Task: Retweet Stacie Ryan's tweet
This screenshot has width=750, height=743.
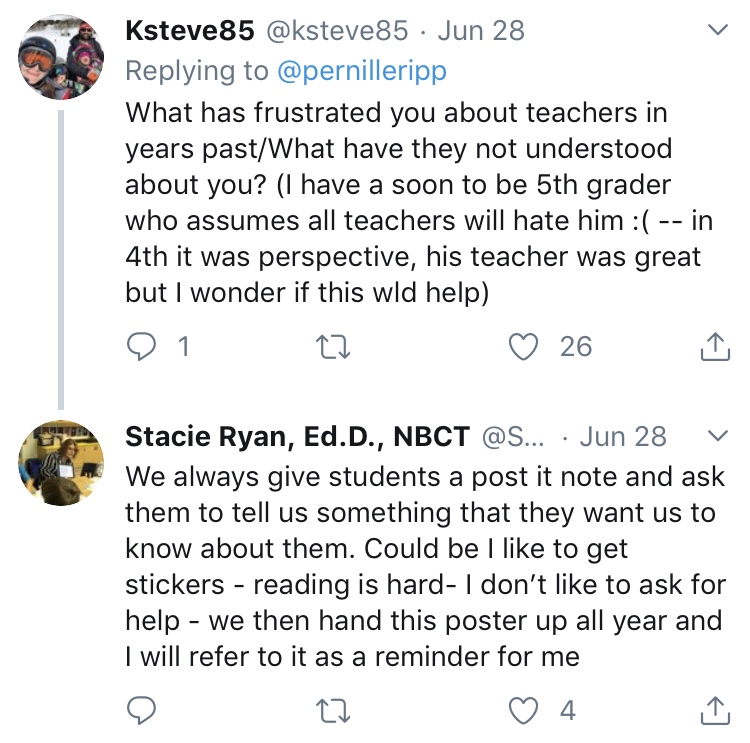Action: click(x=328, y=711)
